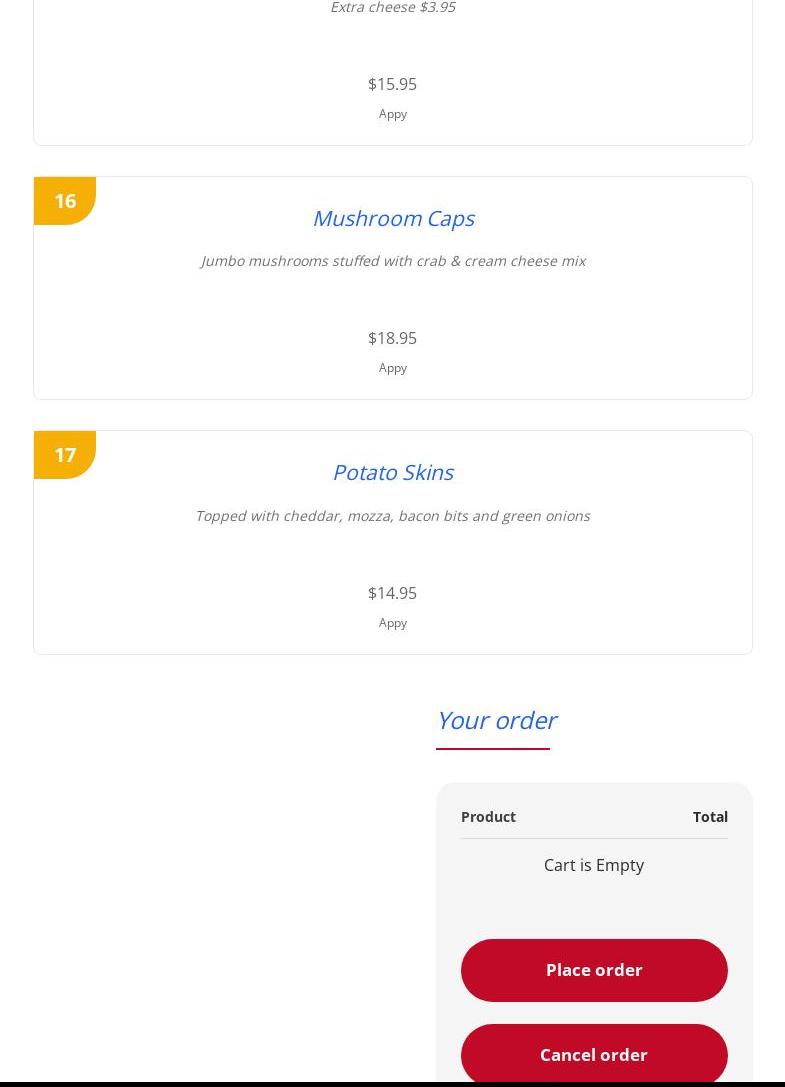
Task: Open the Potato Skins item title
Action: [393, 473]
